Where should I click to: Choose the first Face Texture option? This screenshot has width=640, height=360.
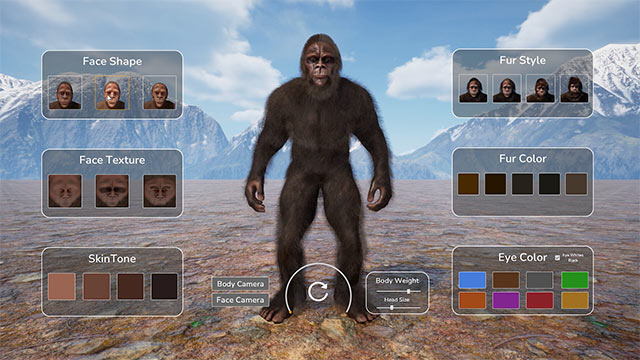tap(65, 191)
